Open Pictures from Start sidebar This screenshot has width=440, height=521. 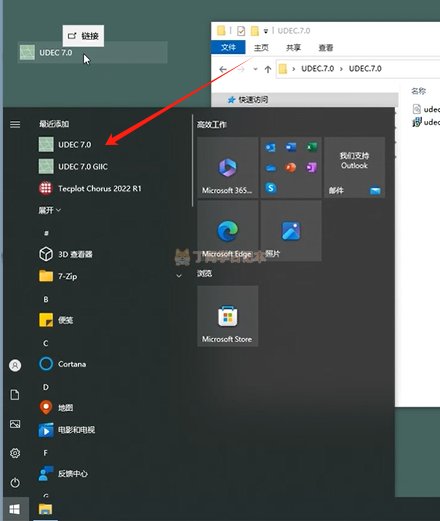(x=15, y=424)
